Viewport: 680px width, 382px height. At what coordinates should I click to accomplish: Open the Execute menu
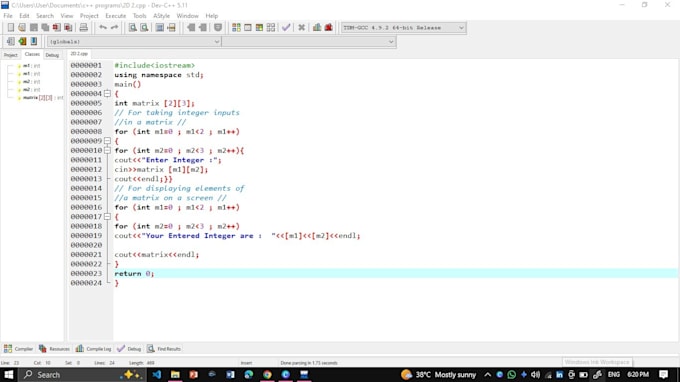tap(116, 16)
